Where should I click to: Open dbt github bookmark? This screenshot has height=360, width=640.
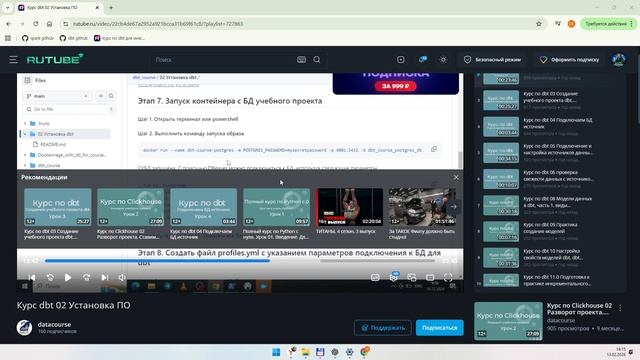(73, 38)
